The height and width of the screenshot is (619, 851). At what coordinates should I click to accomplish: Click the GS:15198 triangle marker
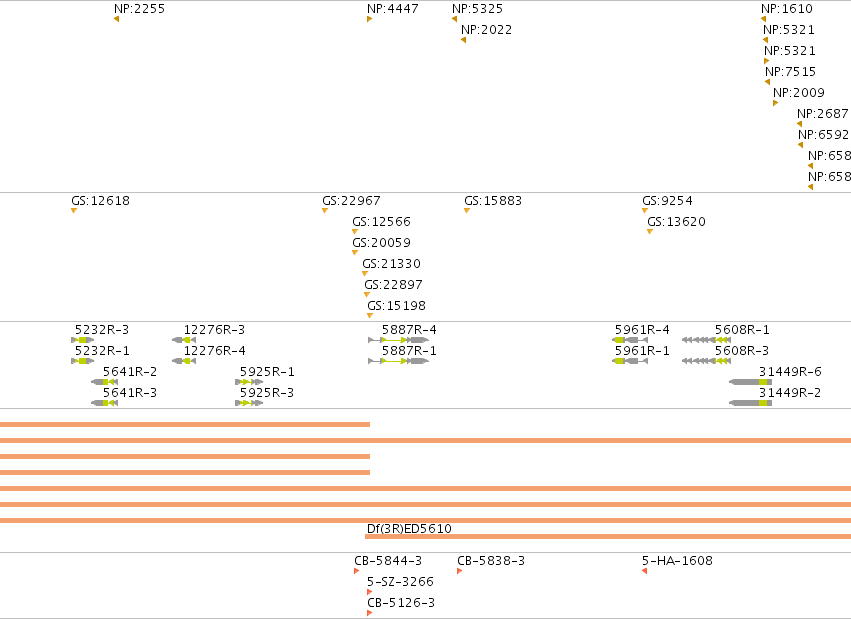tap(370, 316)
